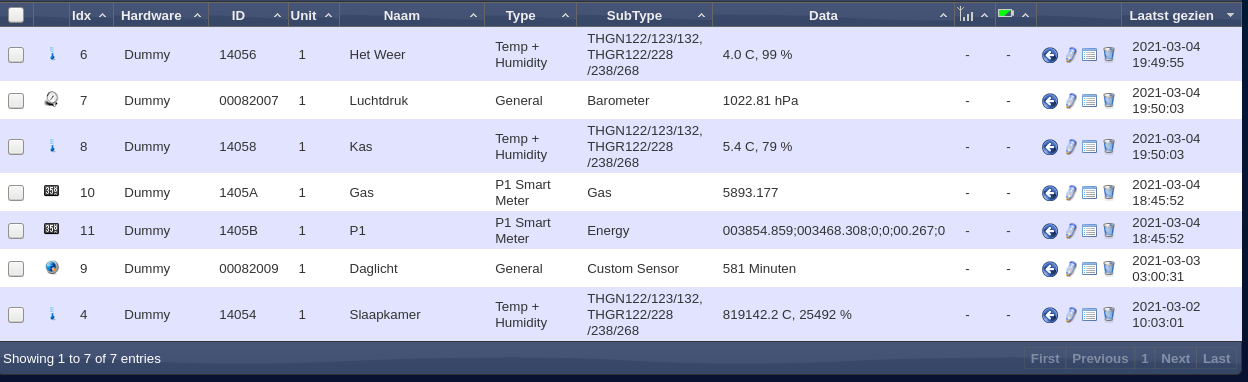The image size is (1248, 382).
Task: Open the log icon for Slaapkamer
Action: point(1089,315)
